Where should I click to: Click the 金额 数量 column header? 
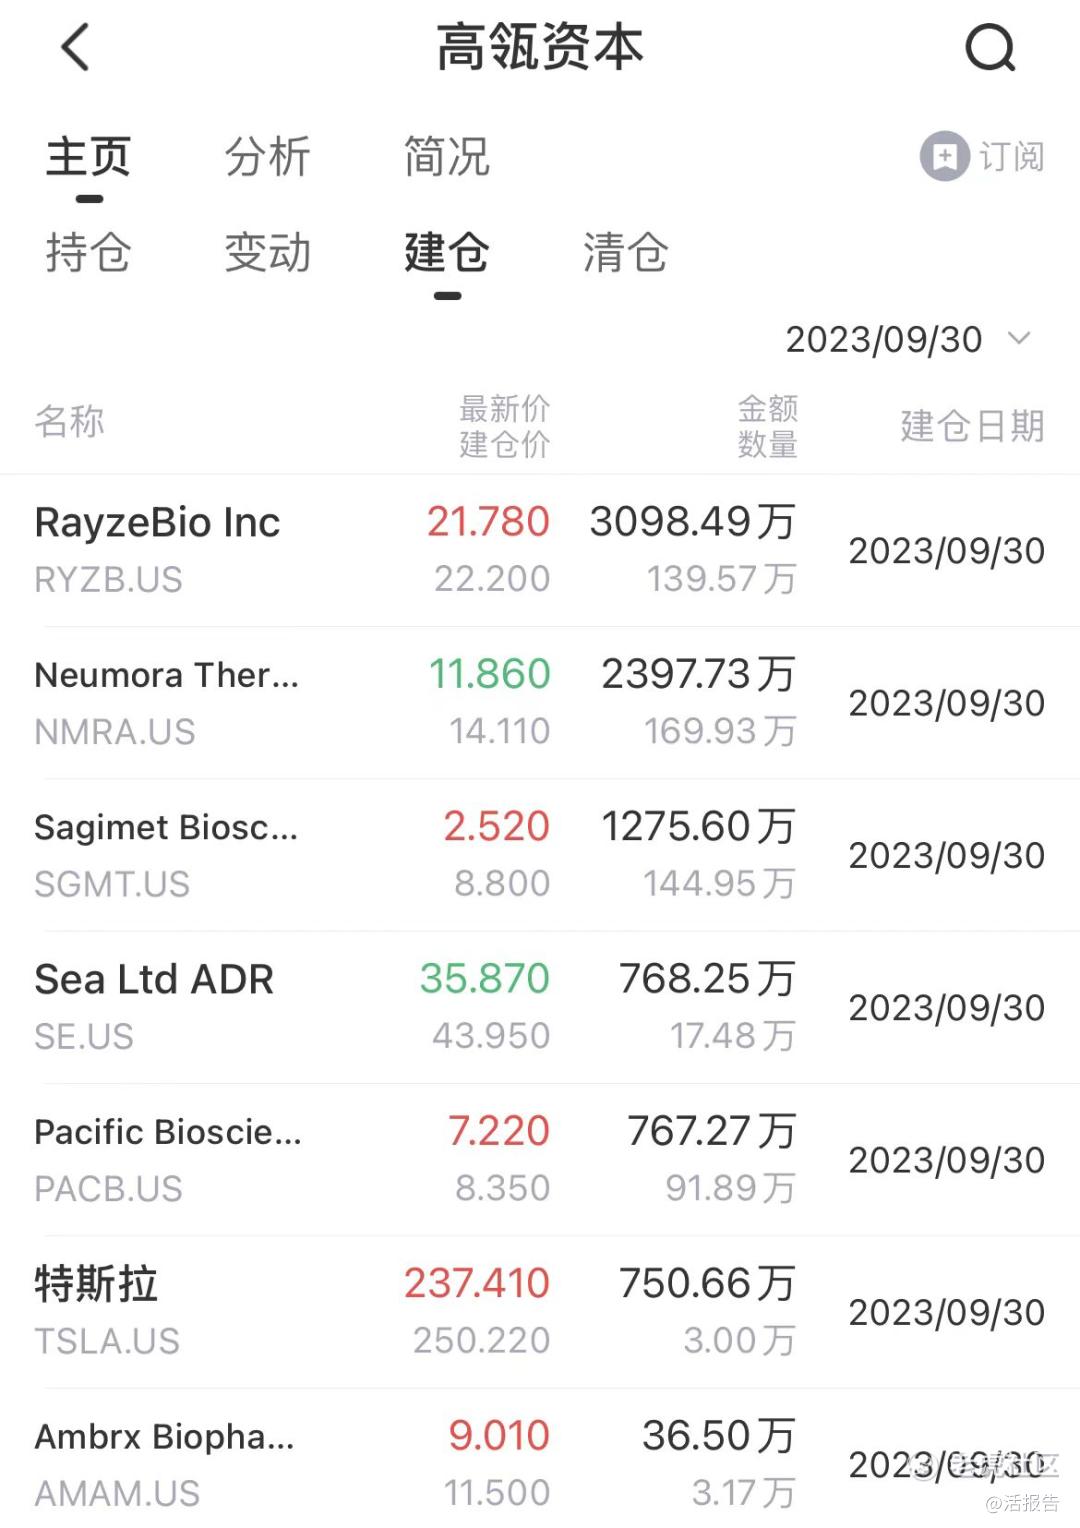[767, 426]
